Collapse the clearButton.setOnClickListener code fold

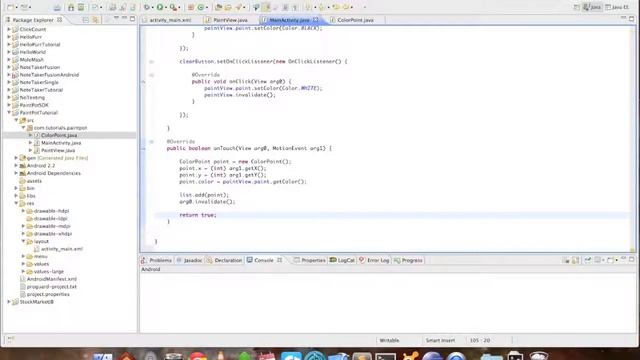tap(151, 62)
